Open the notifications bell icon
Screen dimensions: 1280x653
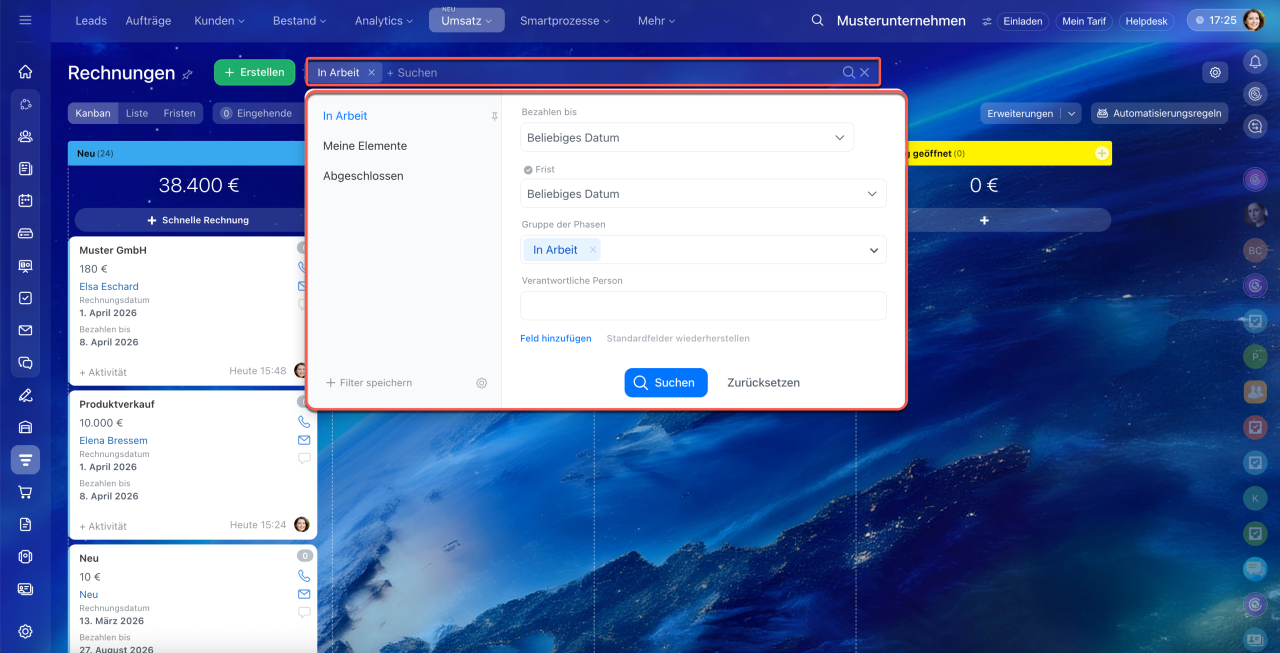click(1254, 61)
